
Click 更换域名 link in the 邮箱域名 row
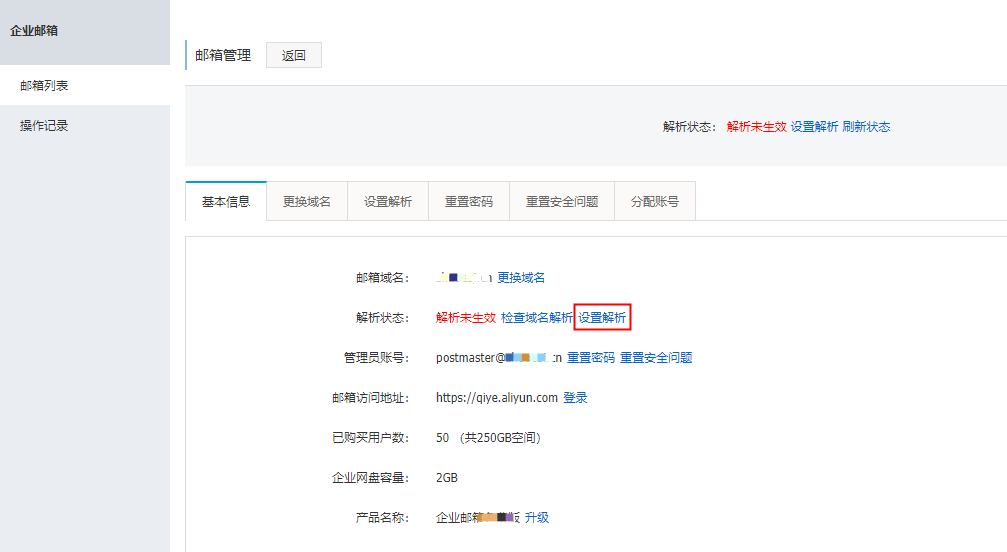[x=521, y=278]
